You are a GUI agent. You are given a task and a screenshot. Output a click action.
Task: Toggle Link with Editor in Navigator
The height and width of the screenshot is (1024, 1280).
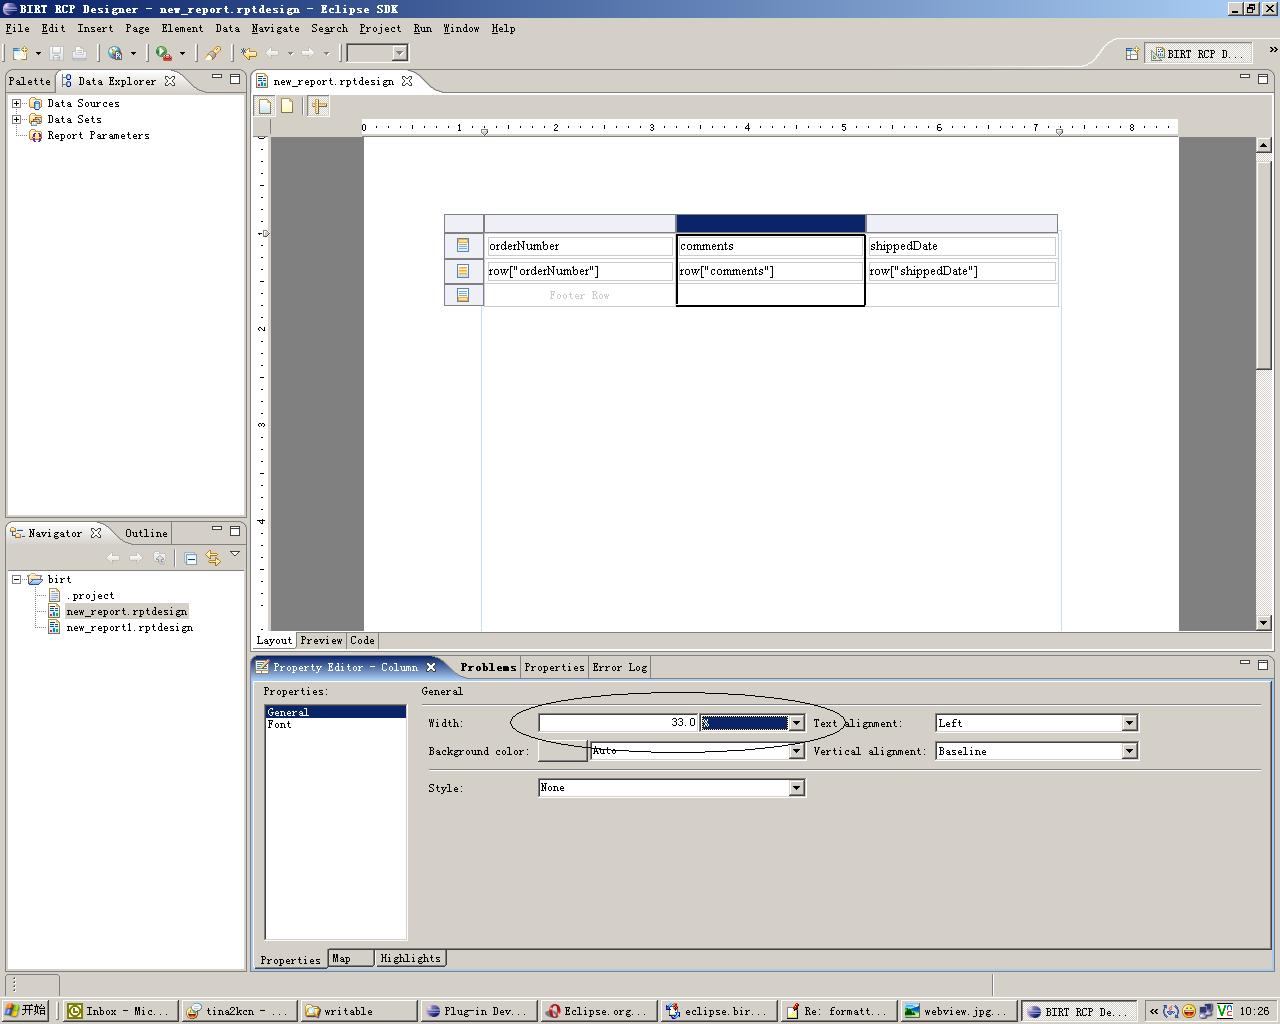(x=213, y=558)
